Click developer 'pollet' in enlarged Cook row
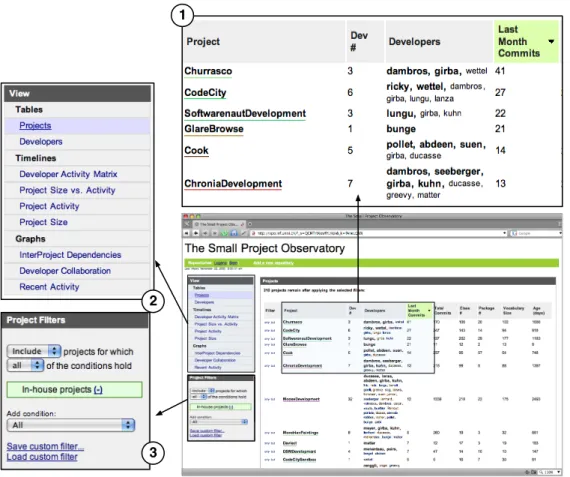 (x=400, y=144)
